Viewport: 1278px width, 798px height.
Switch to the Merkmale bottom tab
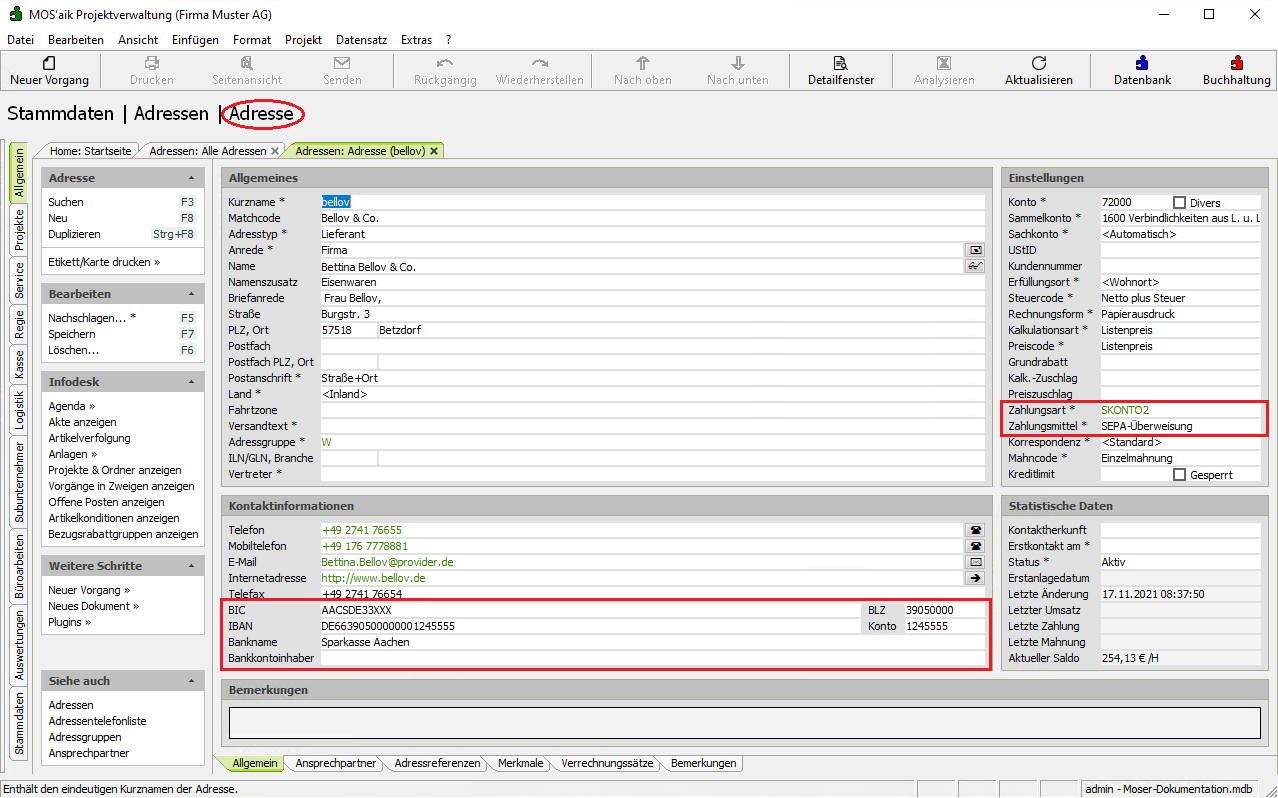tap(520, 763)
